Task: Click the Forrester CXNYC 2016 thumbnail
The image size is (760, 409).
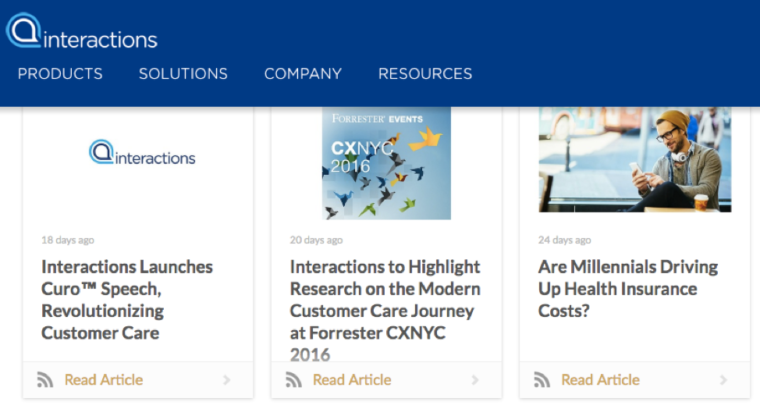Action: (386, 163)
